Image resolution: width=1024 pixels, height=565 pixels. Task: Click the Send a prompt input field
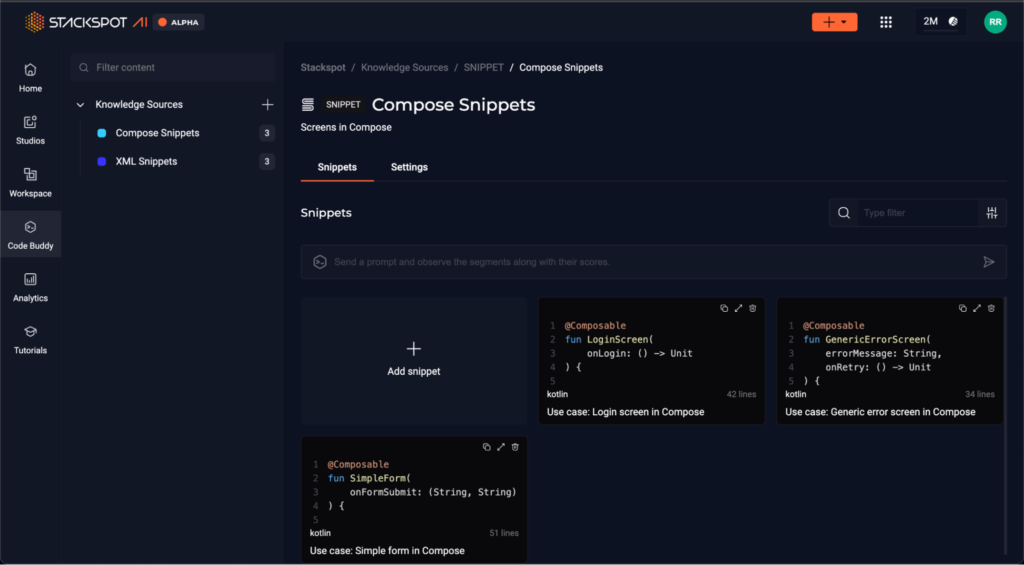(654, 262)
